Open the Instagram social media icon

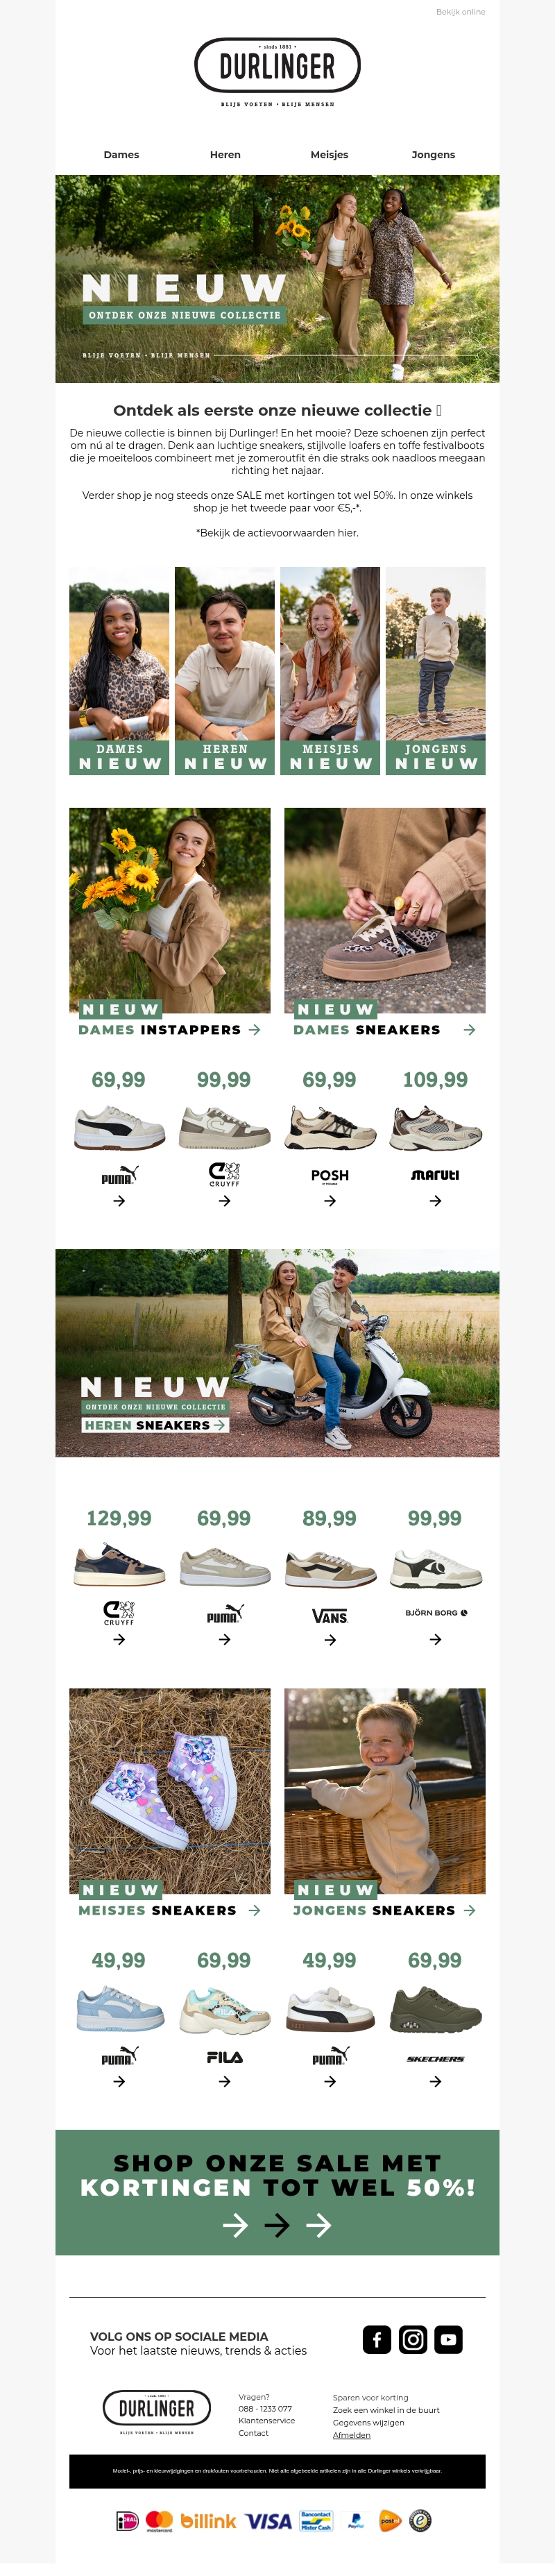(413, 2339)
